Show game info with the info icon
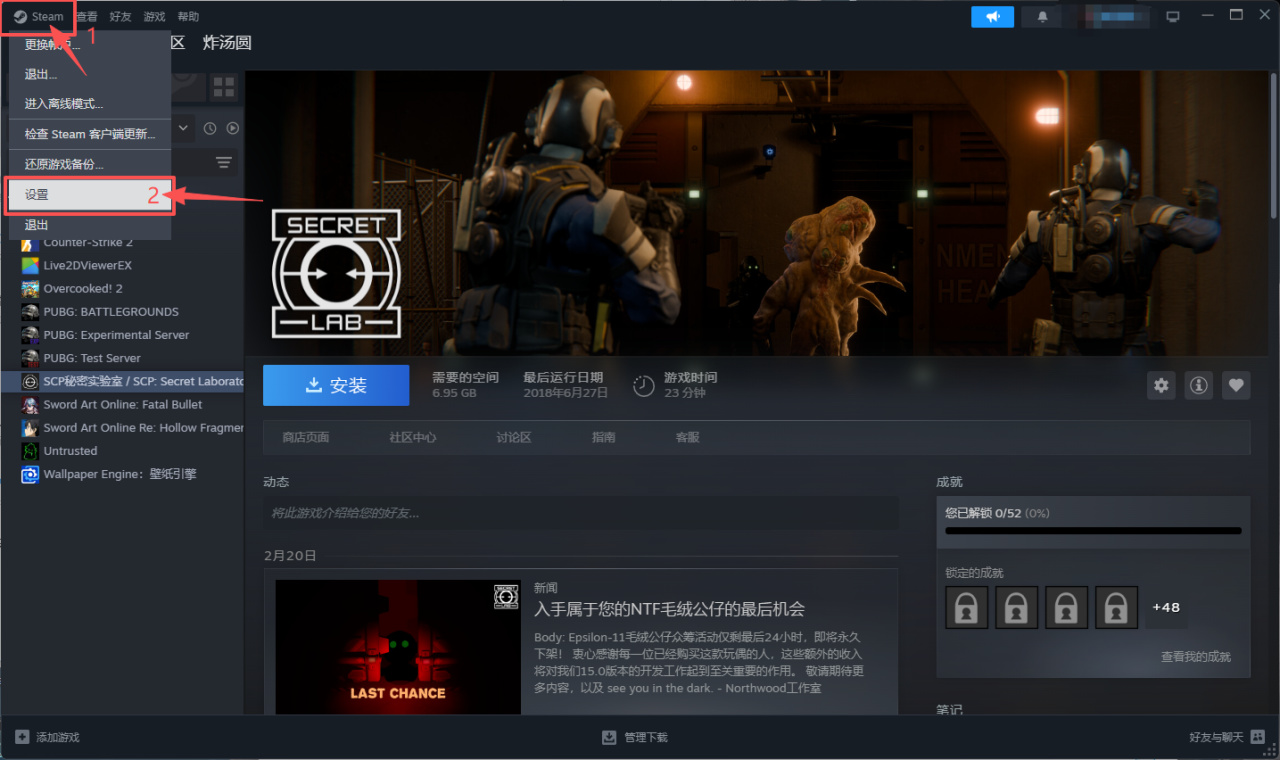 click(x=1198, y=385)
